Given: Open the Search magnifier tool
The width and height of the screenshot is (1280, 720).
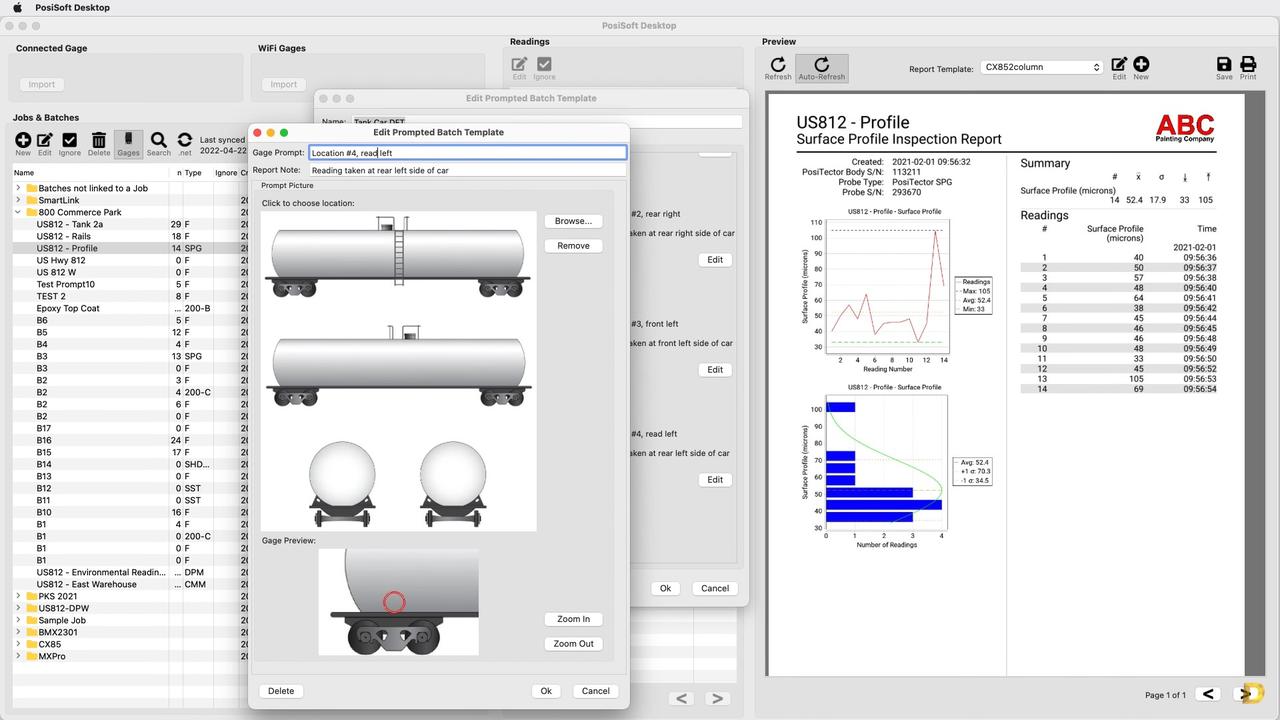Looking at the screenshot, I should (x=158, y=141).
